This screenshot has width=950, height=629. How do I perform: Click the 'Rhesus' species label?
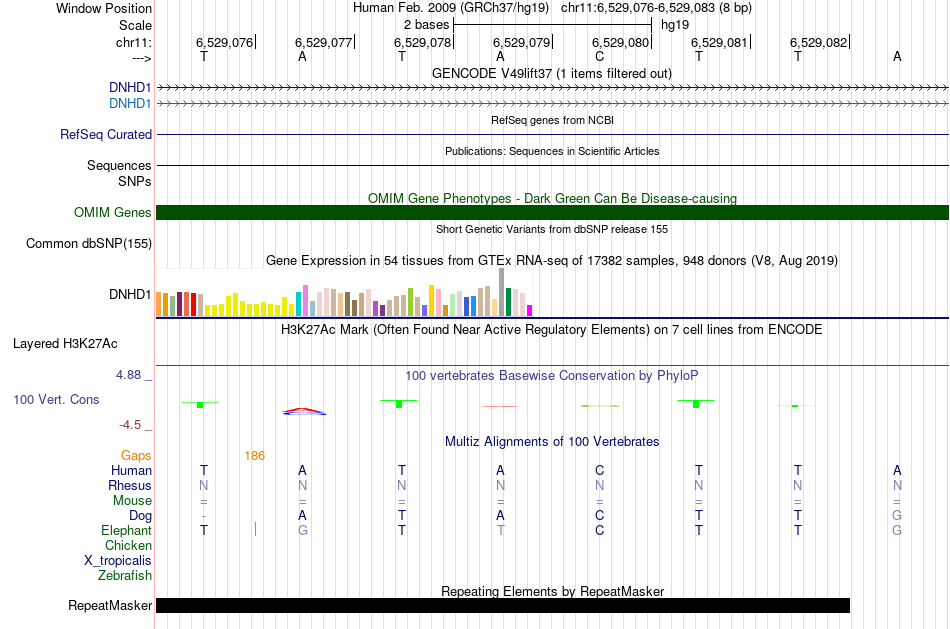pyautogui.click(x=130, y=485)
